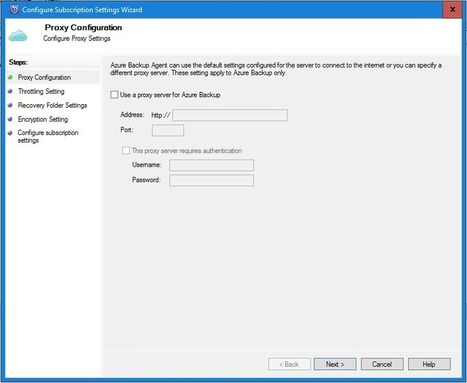This screenshot has height=383, width=467.
Task: Select Throttling Setting step
Action: point(41,91)
